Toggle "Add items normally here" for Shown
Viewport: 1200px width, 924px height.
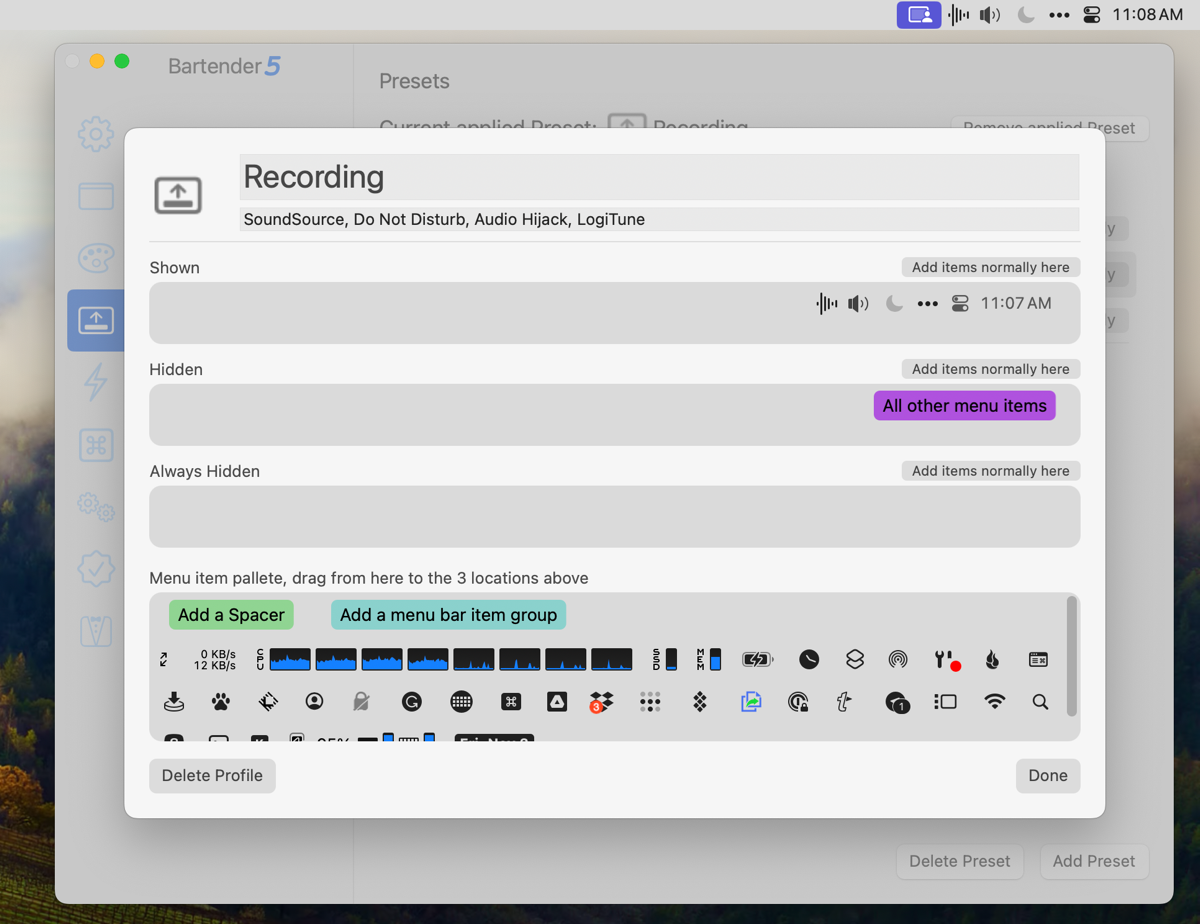point(990,267)
